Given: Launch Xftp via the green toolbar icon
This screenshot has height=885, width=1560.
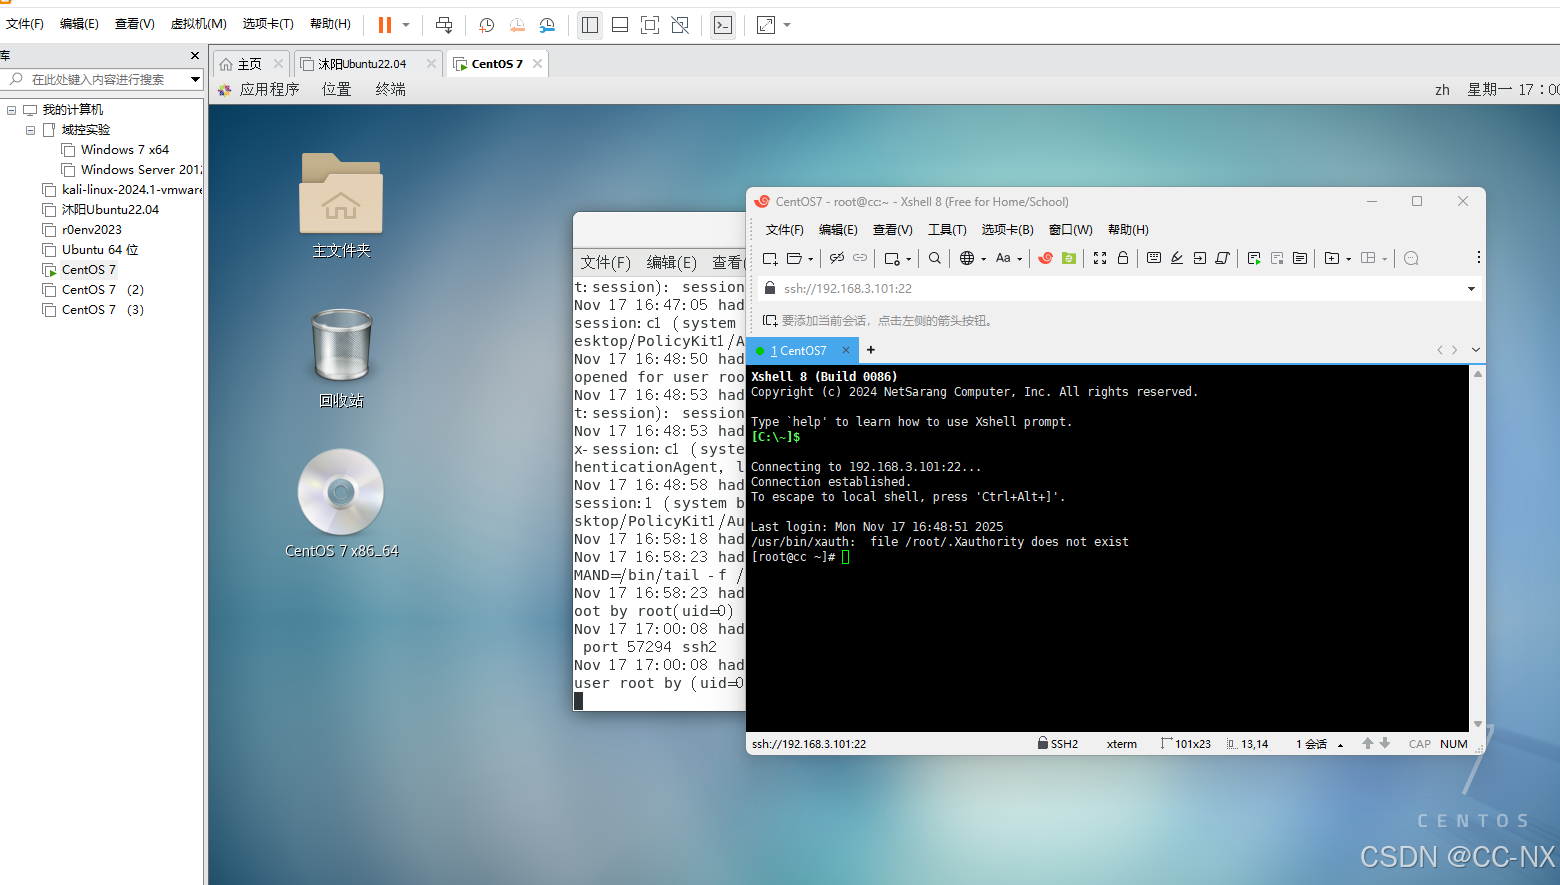Looking at the screenshot, I should tap(1069, 258).
